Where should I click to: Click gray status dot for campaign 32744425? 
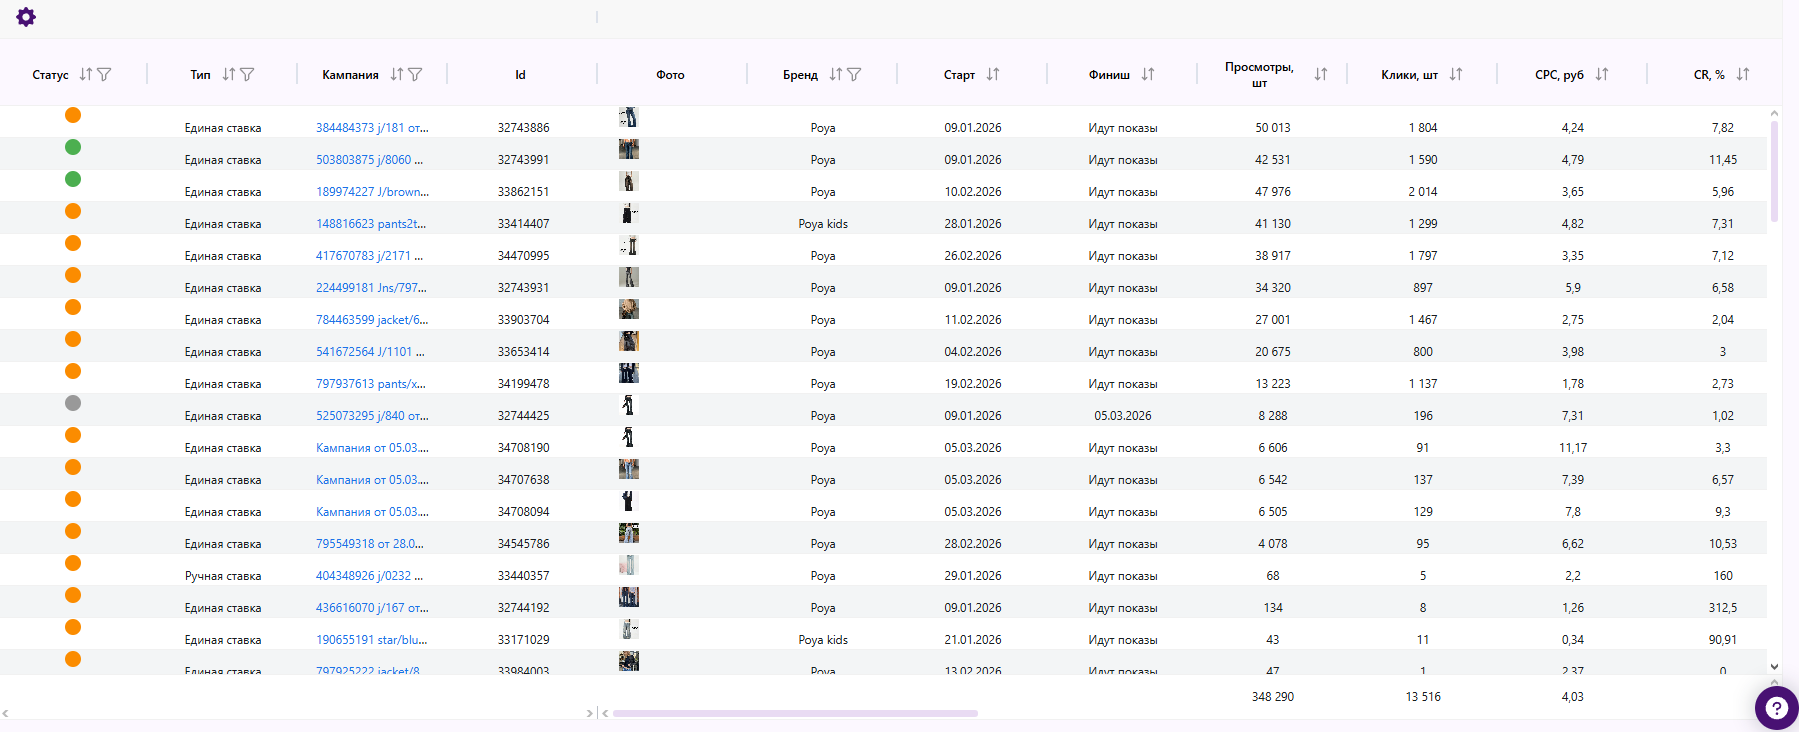(73, 403)
